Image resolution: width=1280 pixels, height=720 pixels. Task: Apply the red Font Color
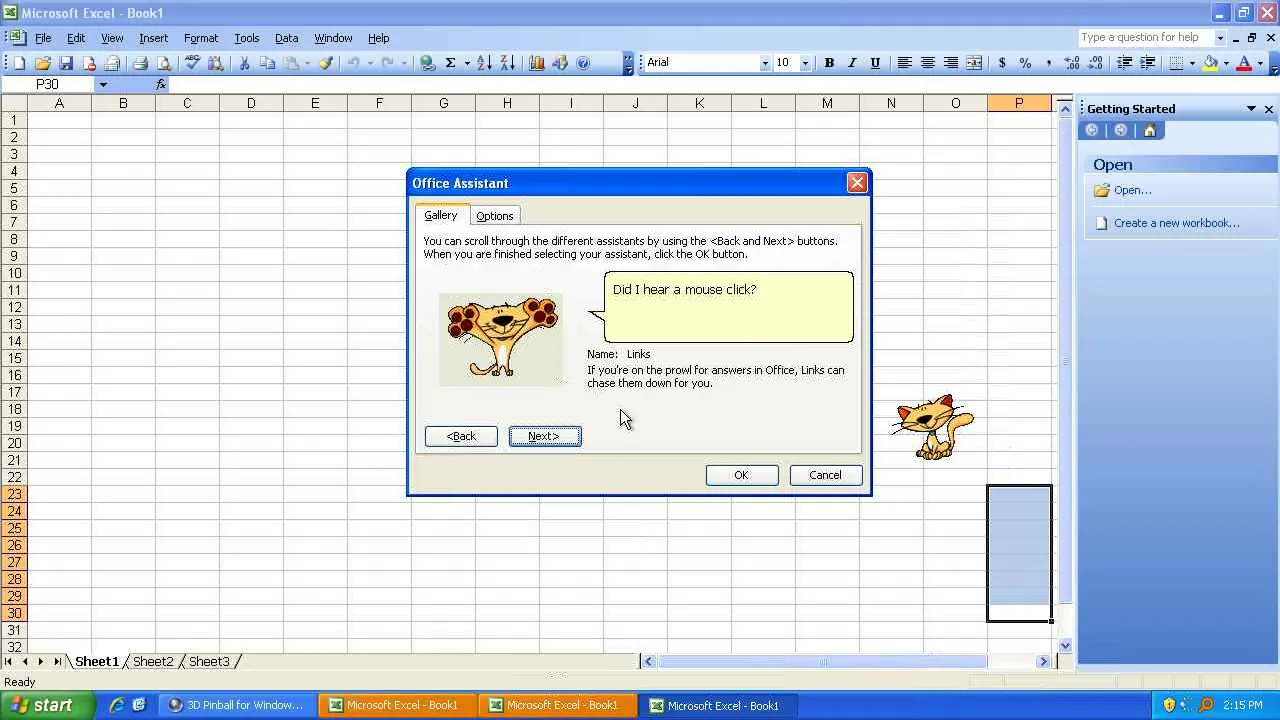click(x=1244, y=63)
